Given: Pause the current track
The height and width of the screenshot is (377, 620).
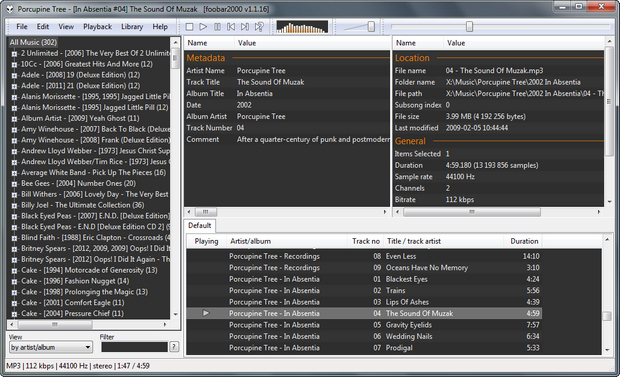Looking at the screenshot, I should tap(217, 27).
